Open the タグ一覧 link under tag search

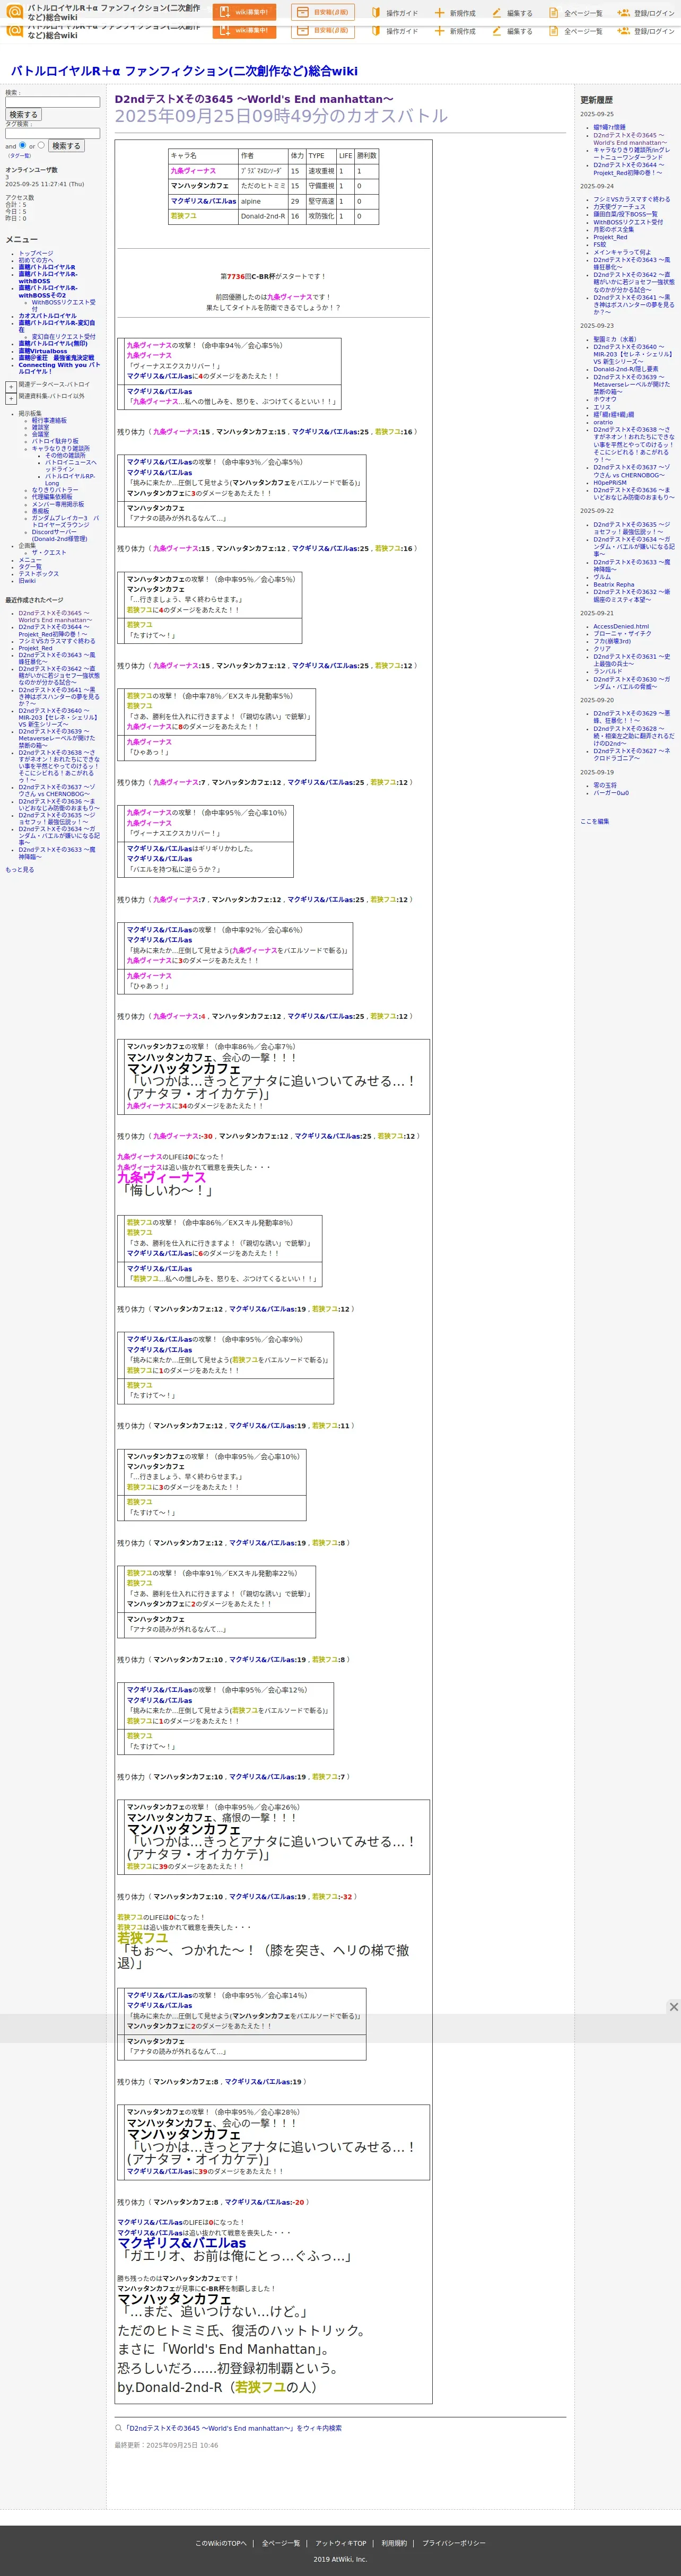(20, 156)
